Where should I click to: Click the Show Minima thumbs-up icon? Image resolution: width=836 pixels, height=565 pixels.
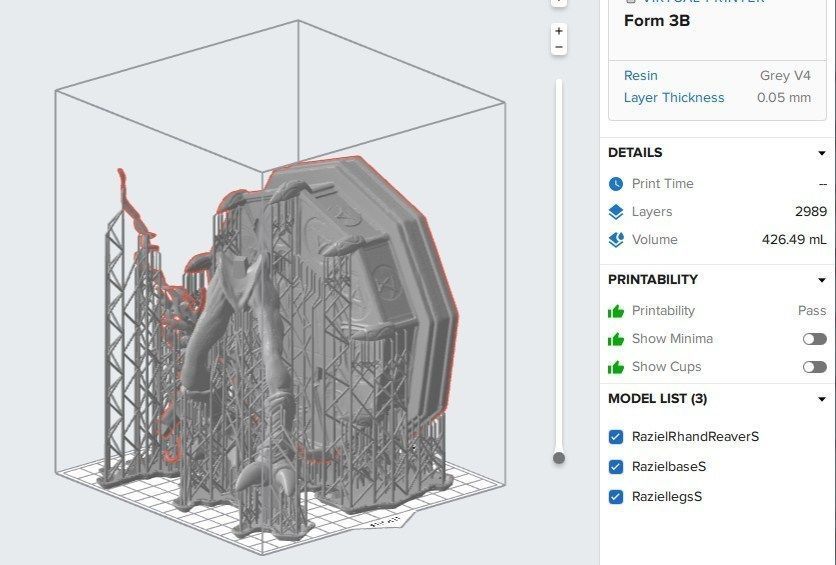coord(616,339)
